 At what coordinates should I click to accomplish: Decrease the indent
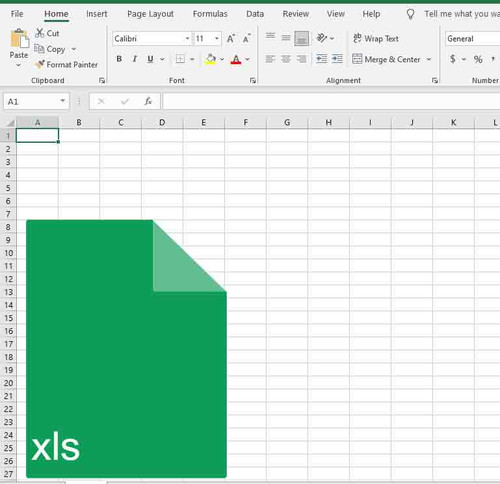point(322,59)
